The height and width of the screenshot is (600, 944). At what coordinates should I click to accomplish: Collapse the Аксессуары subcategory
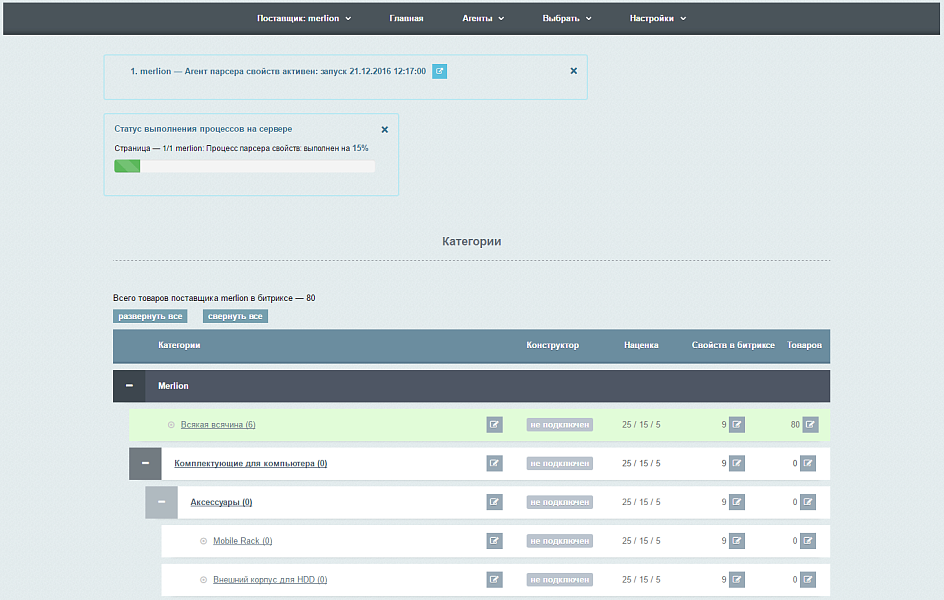(161, 502)
